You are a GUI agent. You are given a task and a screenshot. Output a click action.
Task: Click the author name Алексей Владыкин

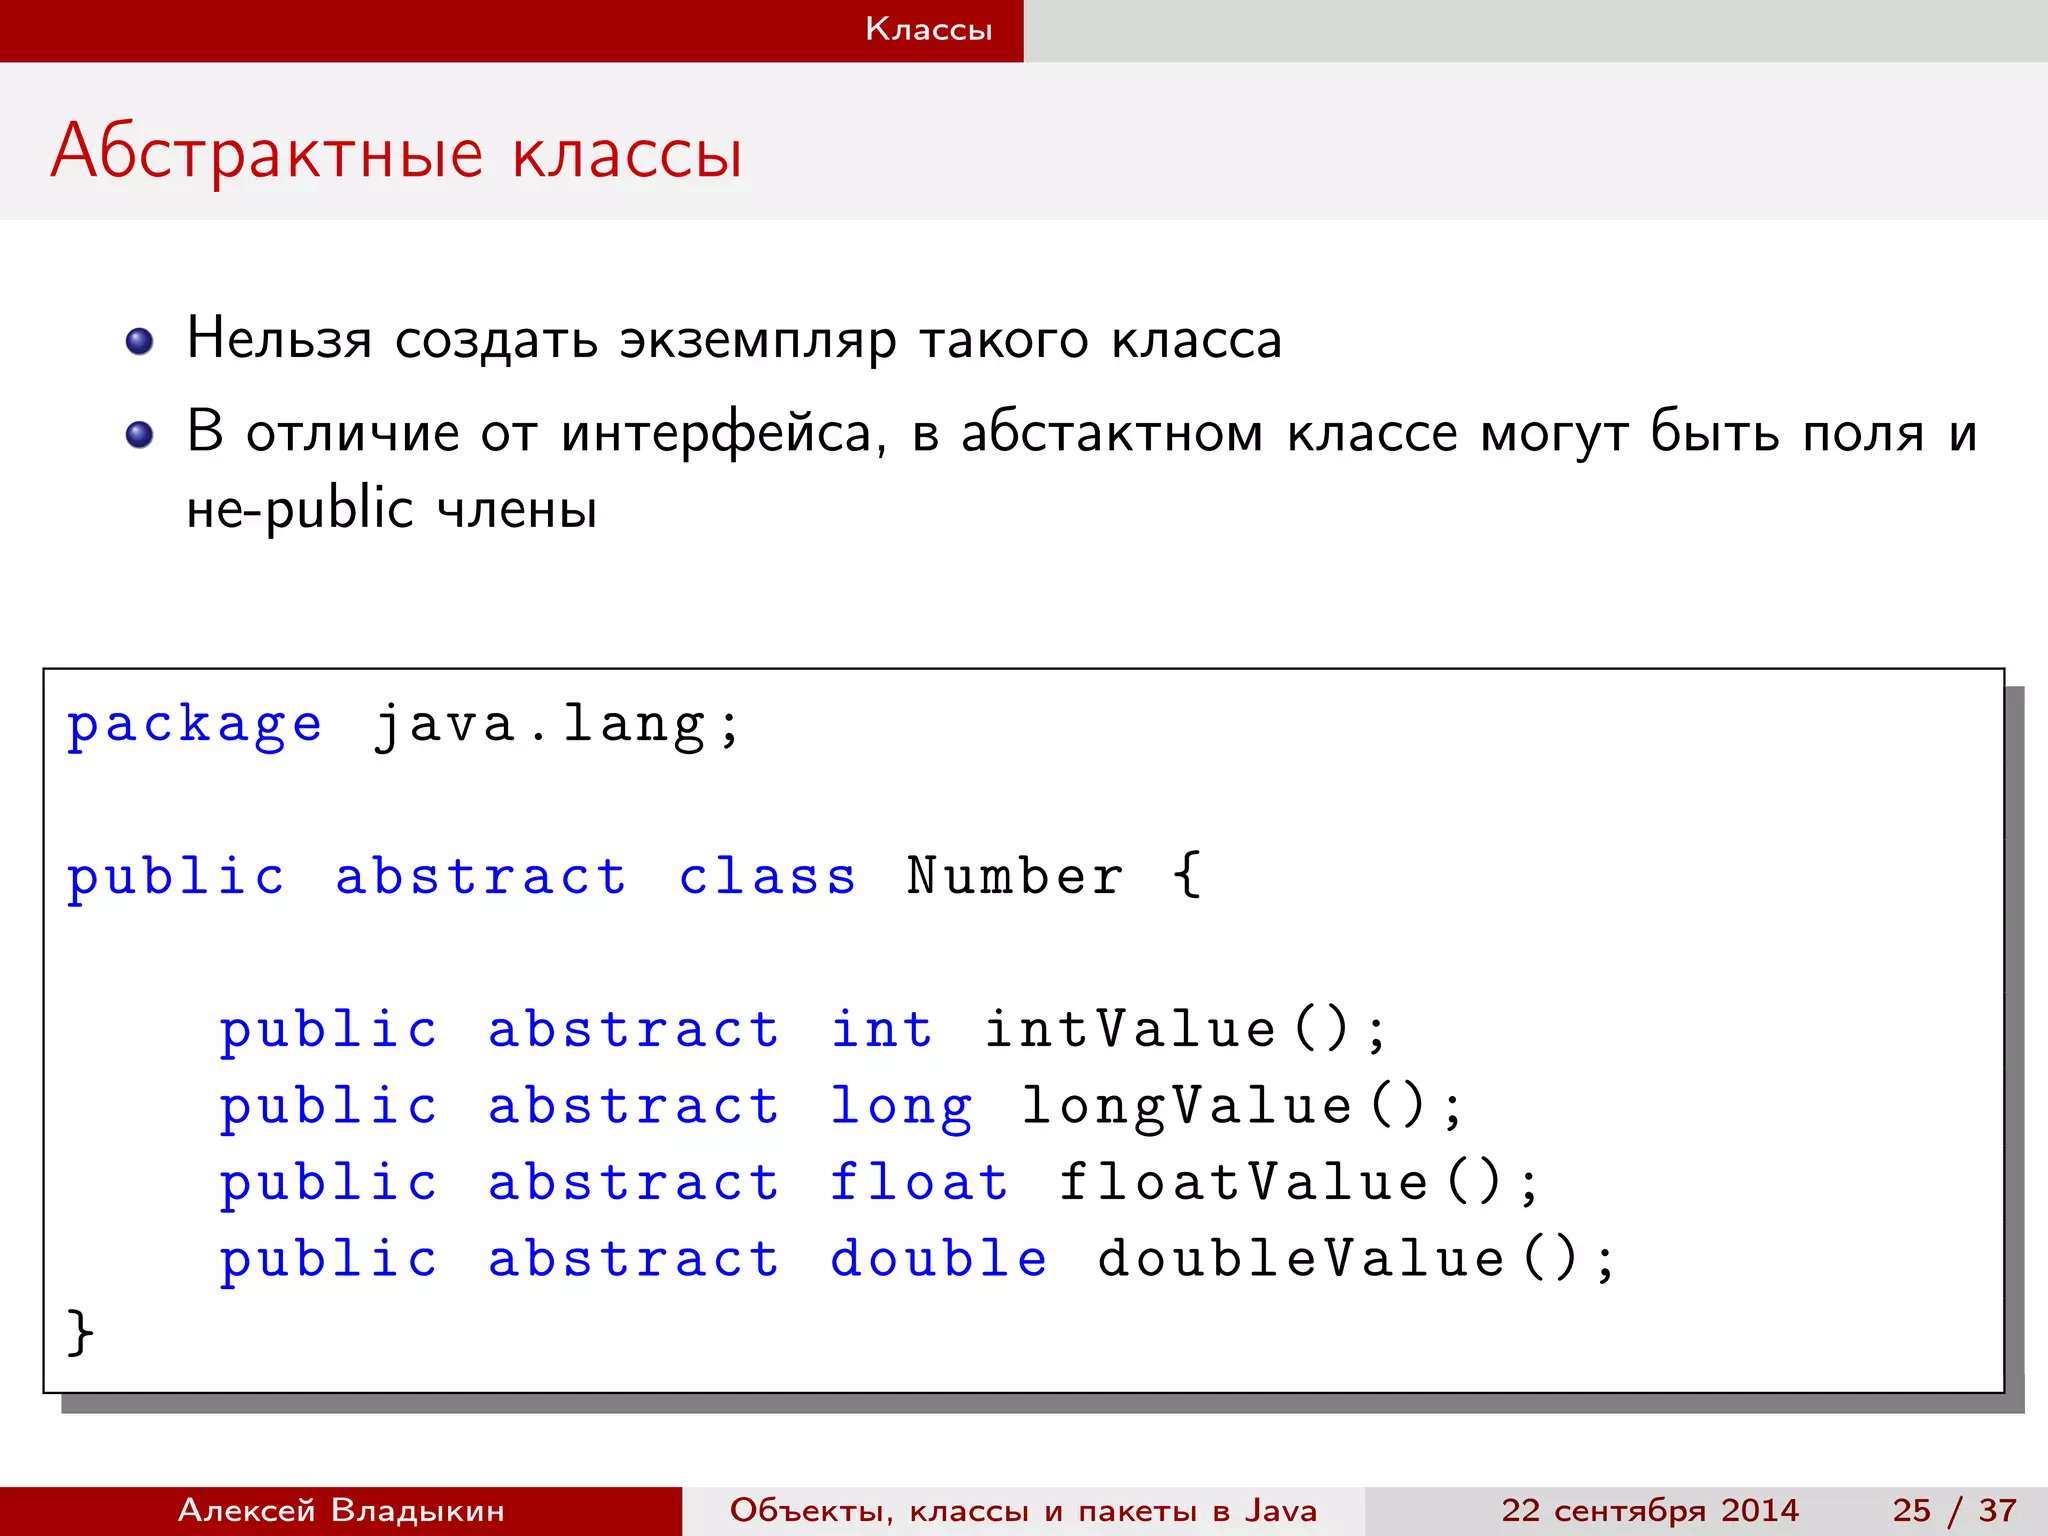click(x=341, y=1510)
